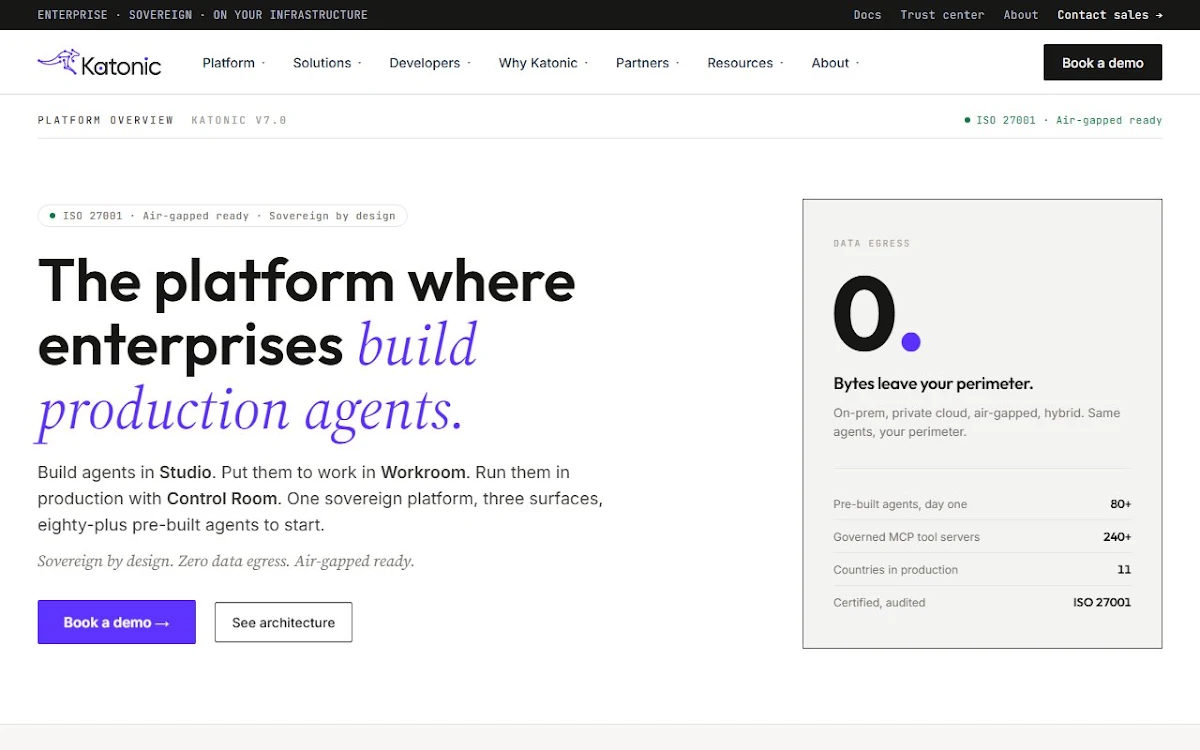This screenshot has width=1200, height=750.
Task: Open the Partners dropdown
Action: (x=647, y=63)
